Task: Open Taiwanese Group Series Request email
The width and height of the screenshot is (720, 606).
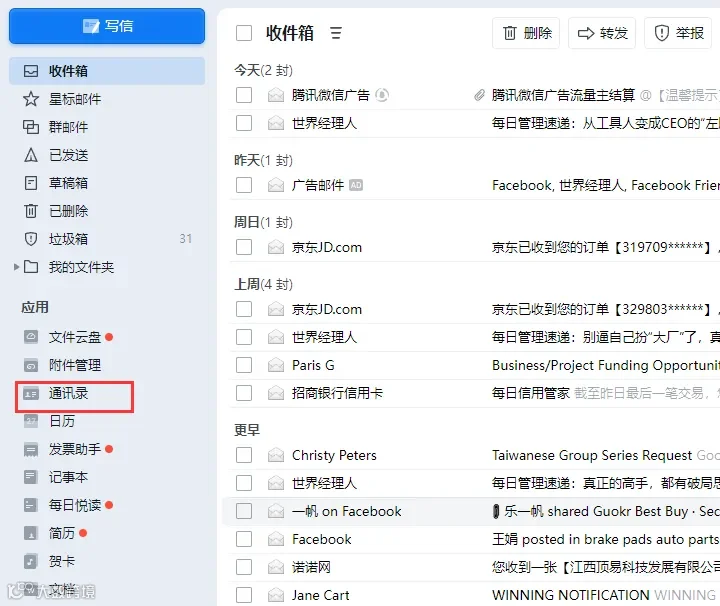Action: tap(592, 455)
